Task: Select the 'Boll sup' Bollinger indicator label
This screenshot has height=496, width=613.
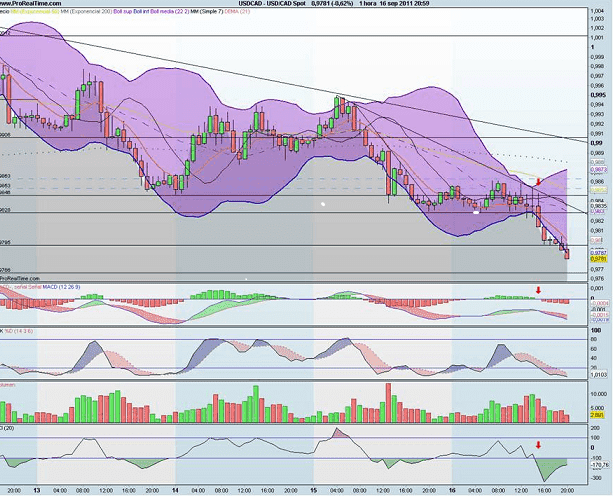Action: click(x=123, y=12)
